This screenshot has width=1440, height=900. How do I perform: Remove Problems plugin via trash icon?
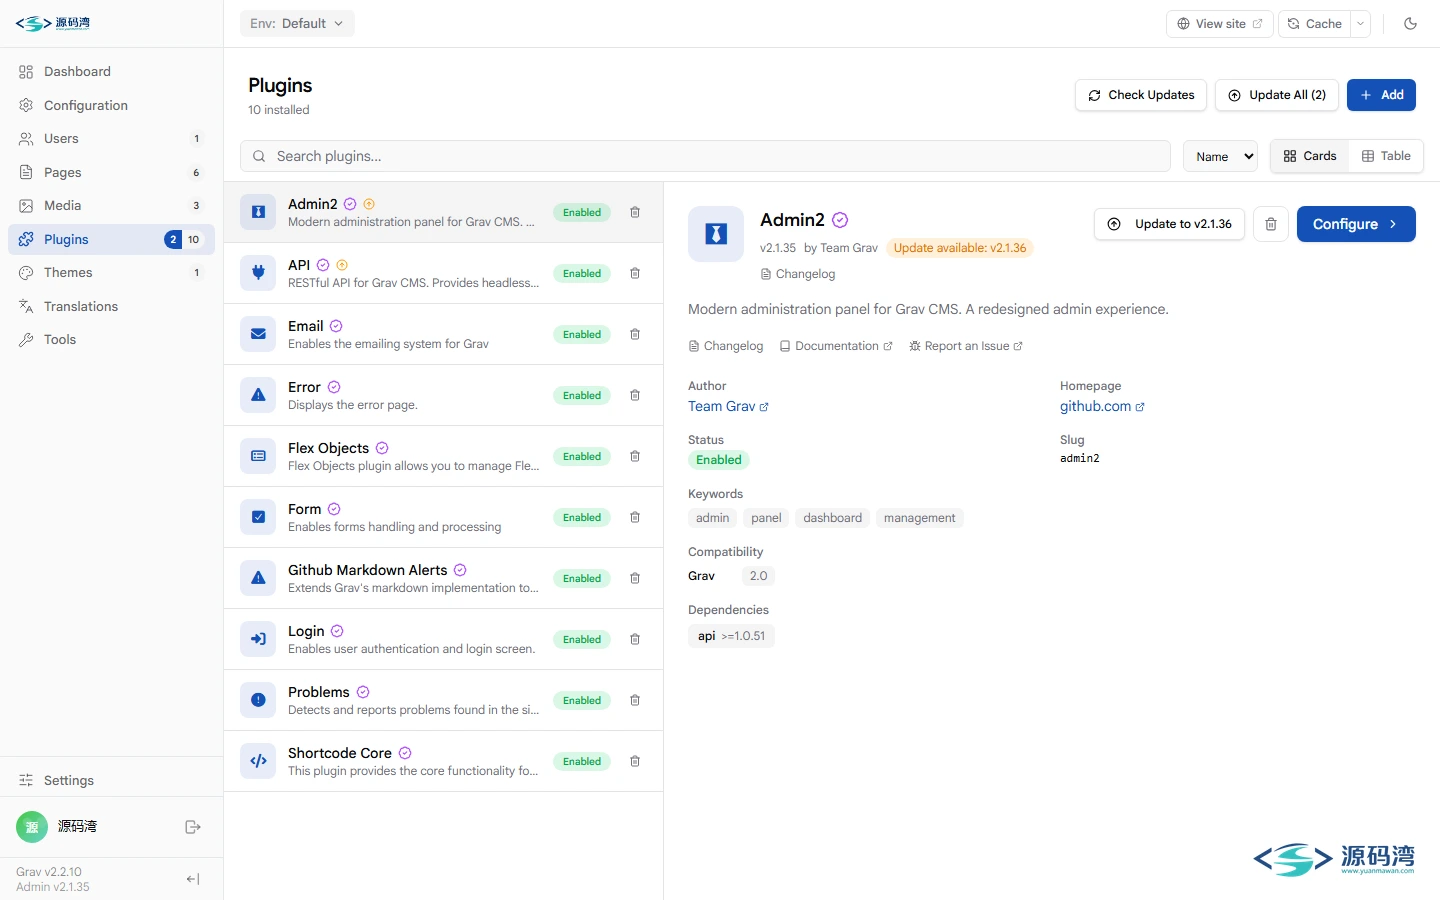point(635,700)
